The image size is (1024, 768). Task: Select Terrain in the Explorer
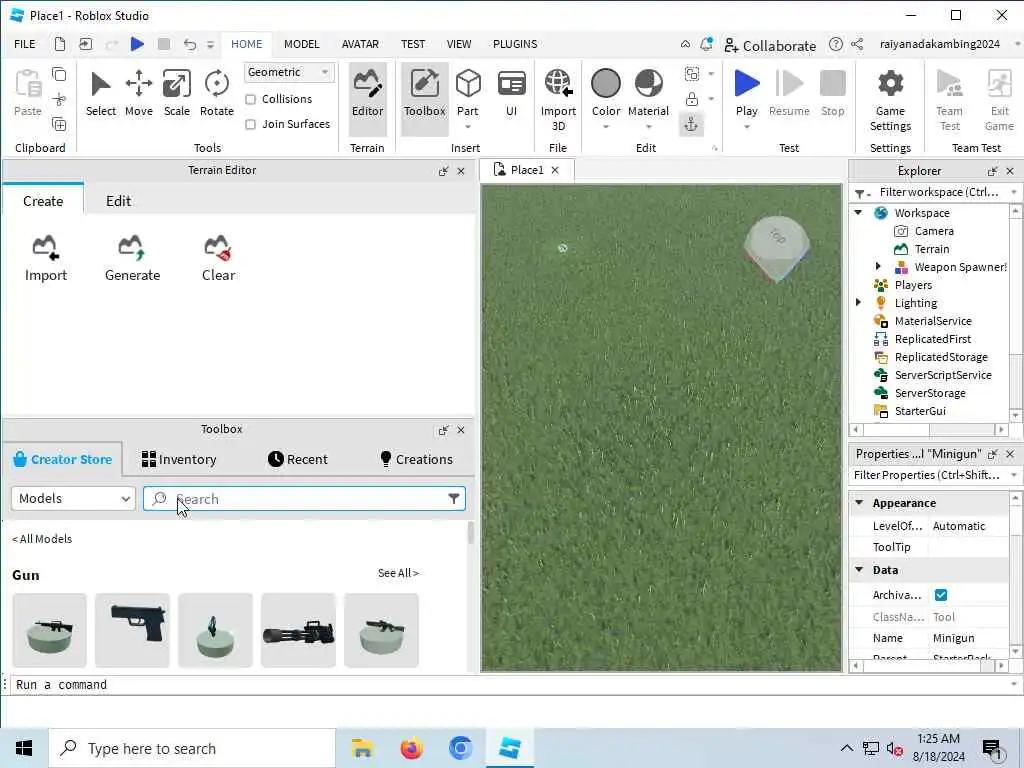pyautogui.click(x=931, y=249)
